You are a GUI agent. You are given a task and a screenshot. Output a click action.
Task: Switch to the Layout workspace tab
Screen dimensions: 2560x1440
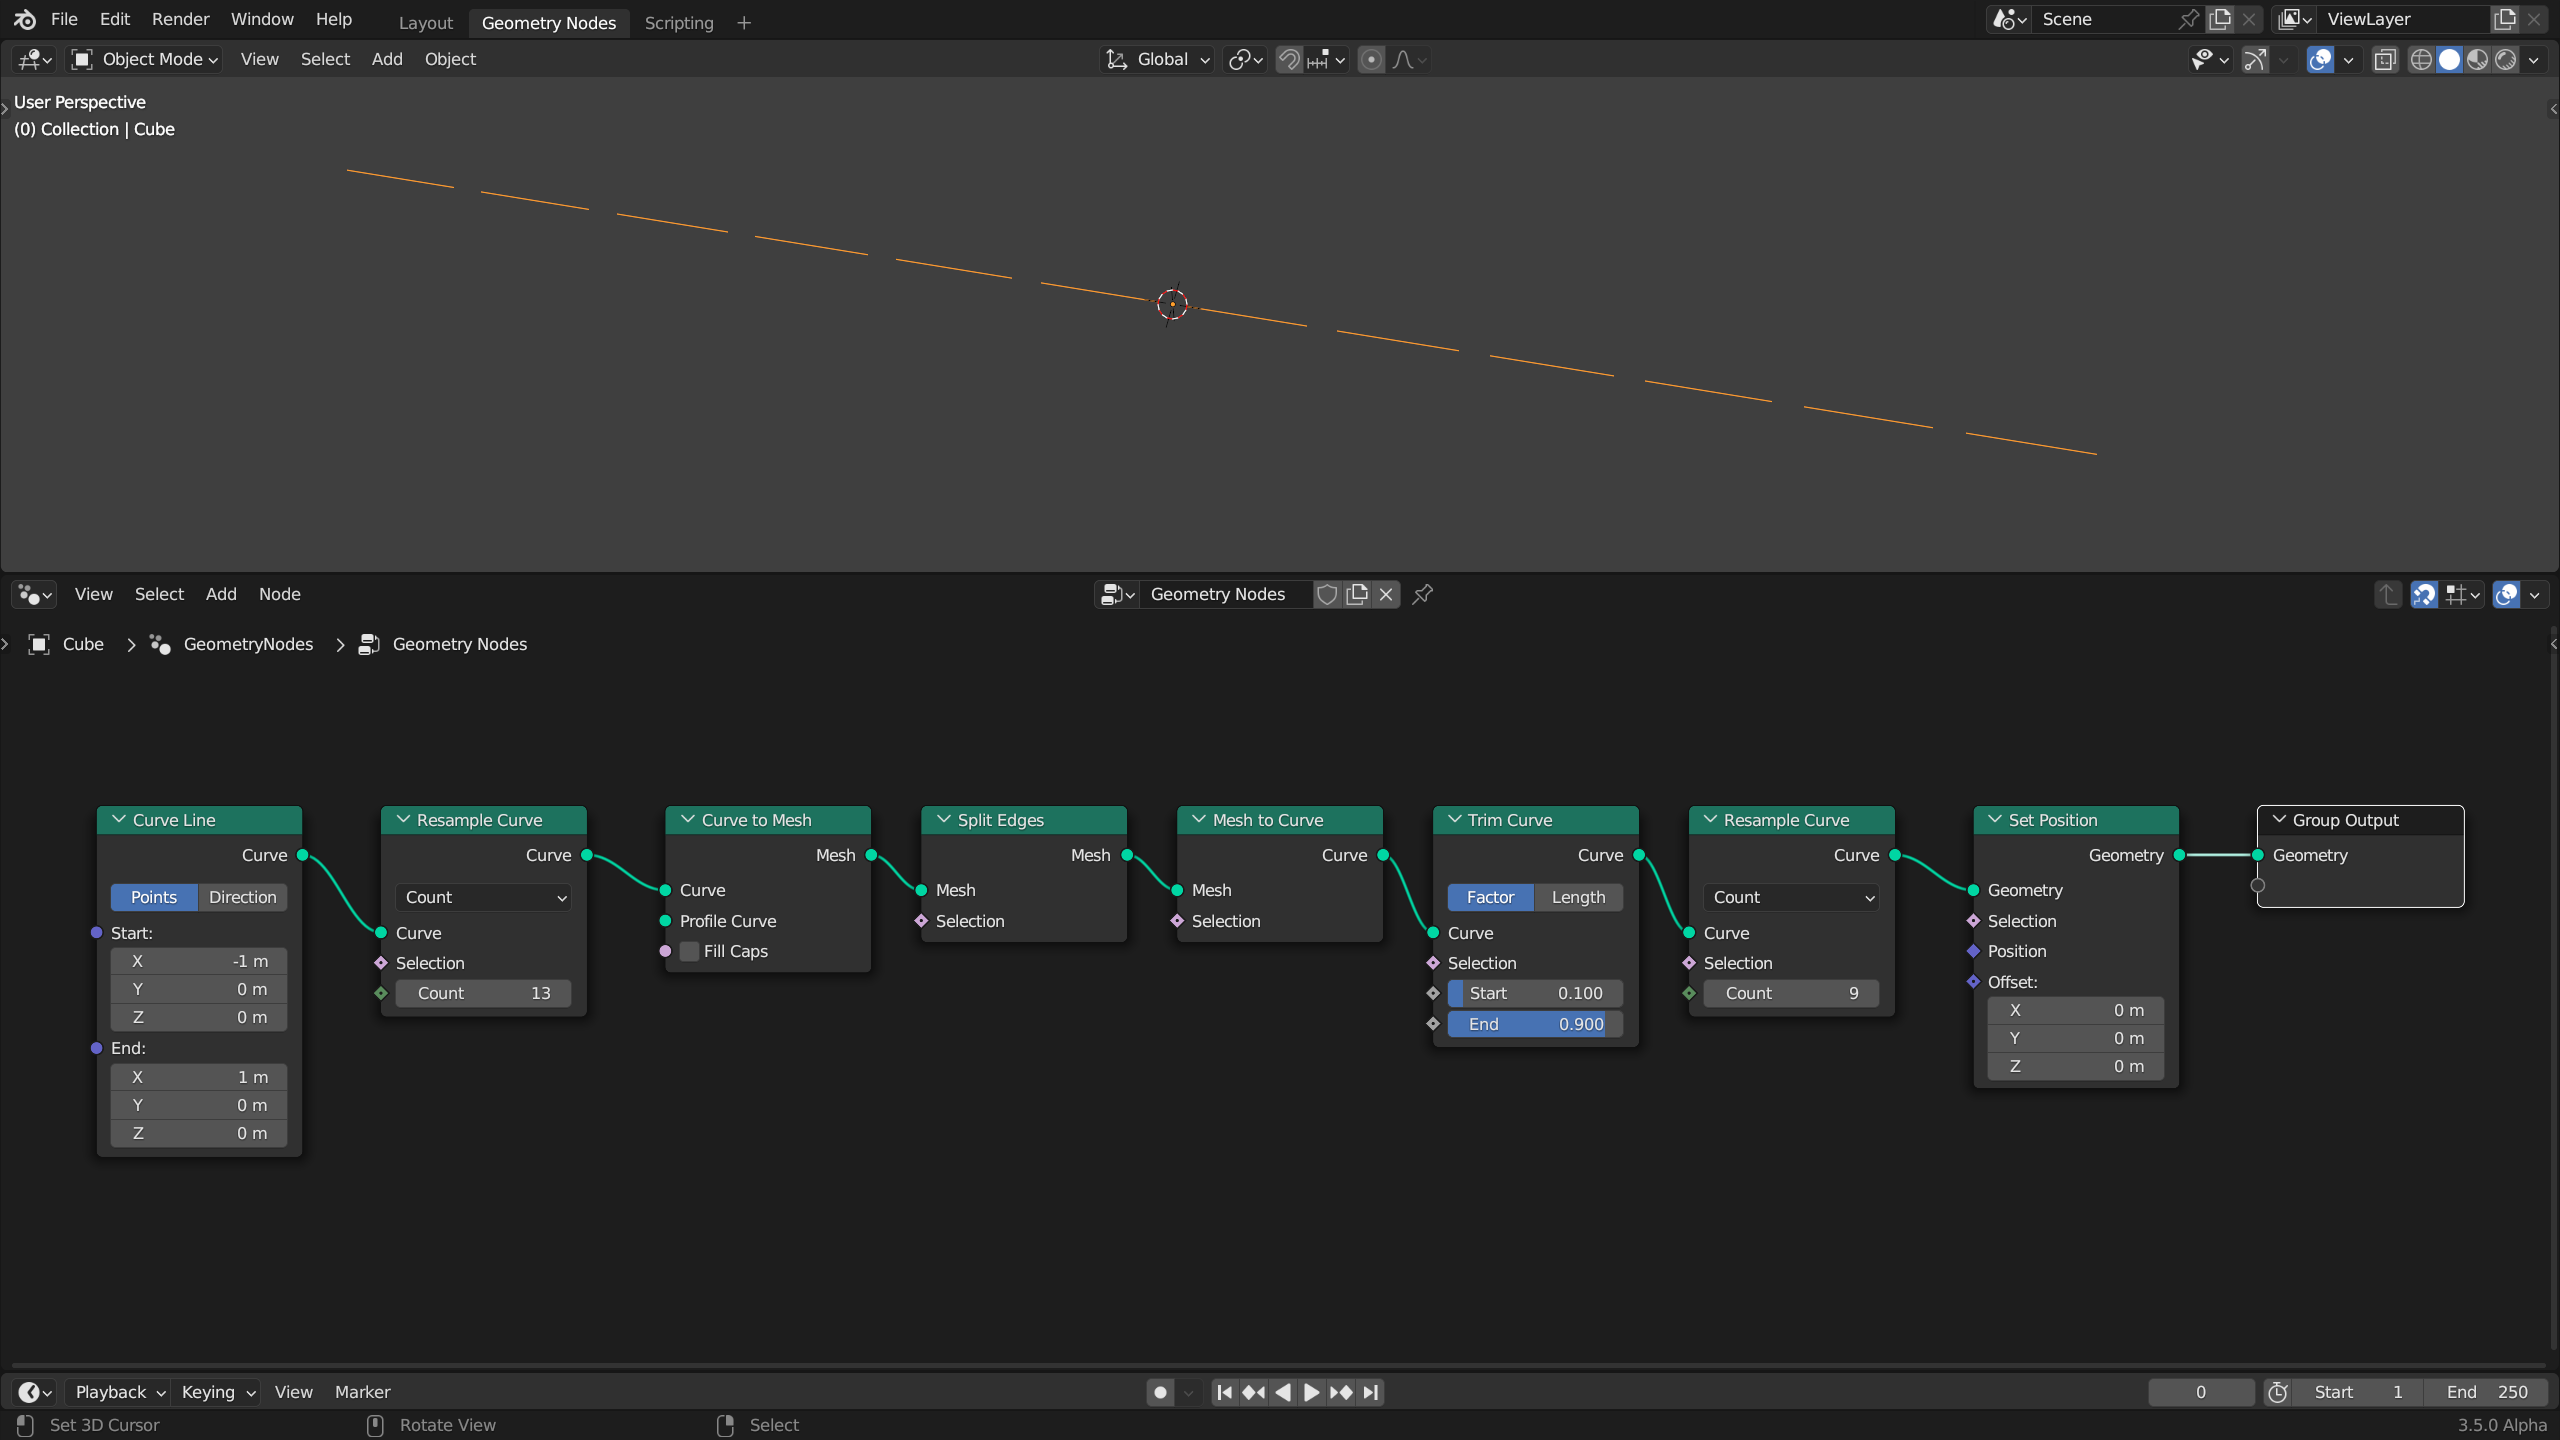(426, 23)
